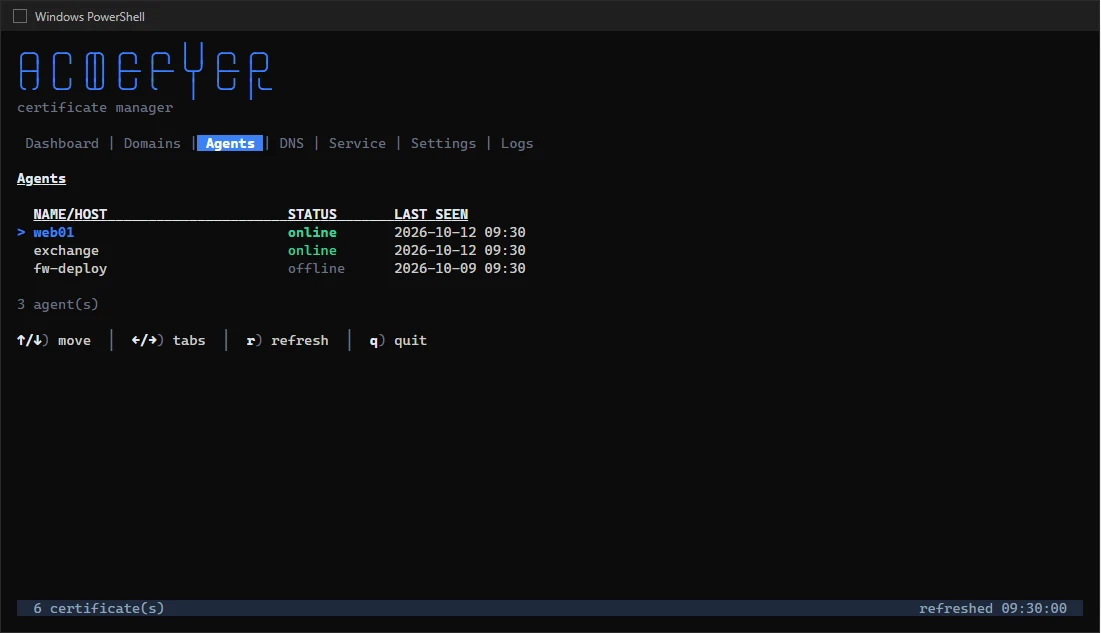
Task: Open the Dashboard tab
Action: coord(62,143)
